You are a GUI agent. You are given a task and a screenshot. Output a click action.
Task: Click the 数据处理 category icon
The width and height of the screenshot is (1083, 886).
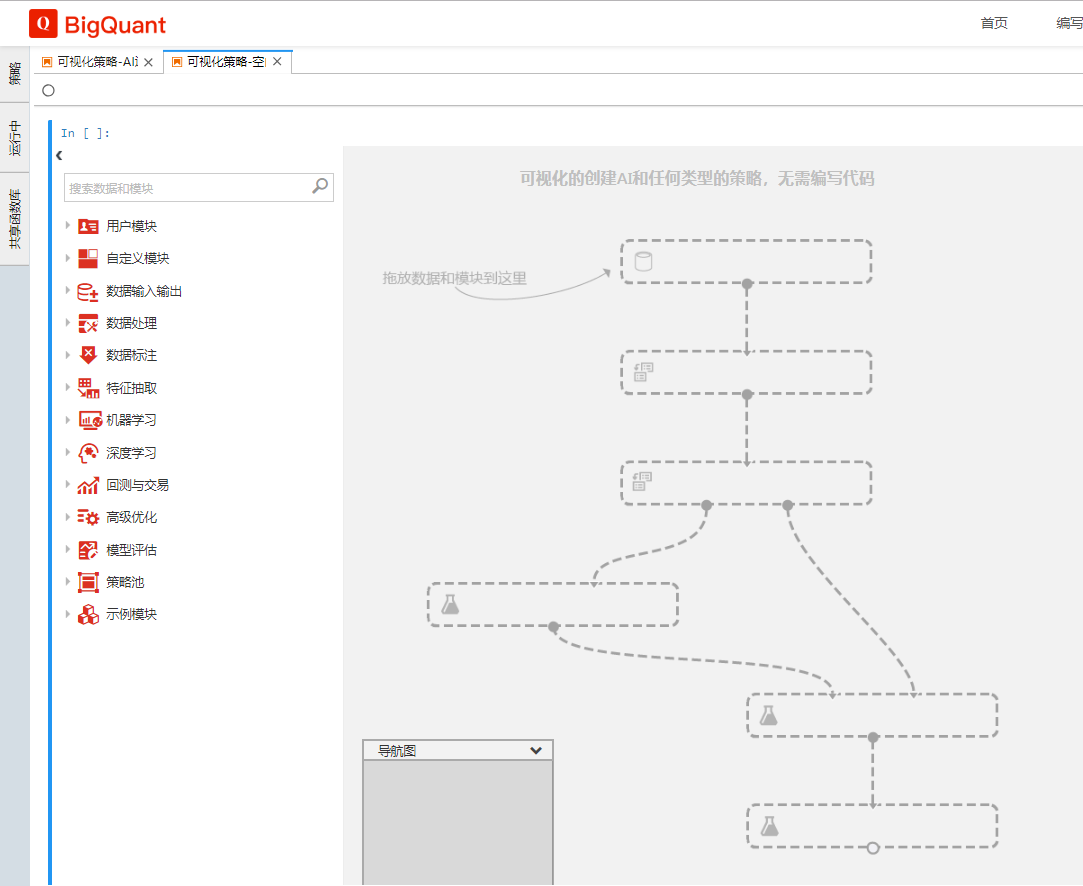[x=88, y=323]
